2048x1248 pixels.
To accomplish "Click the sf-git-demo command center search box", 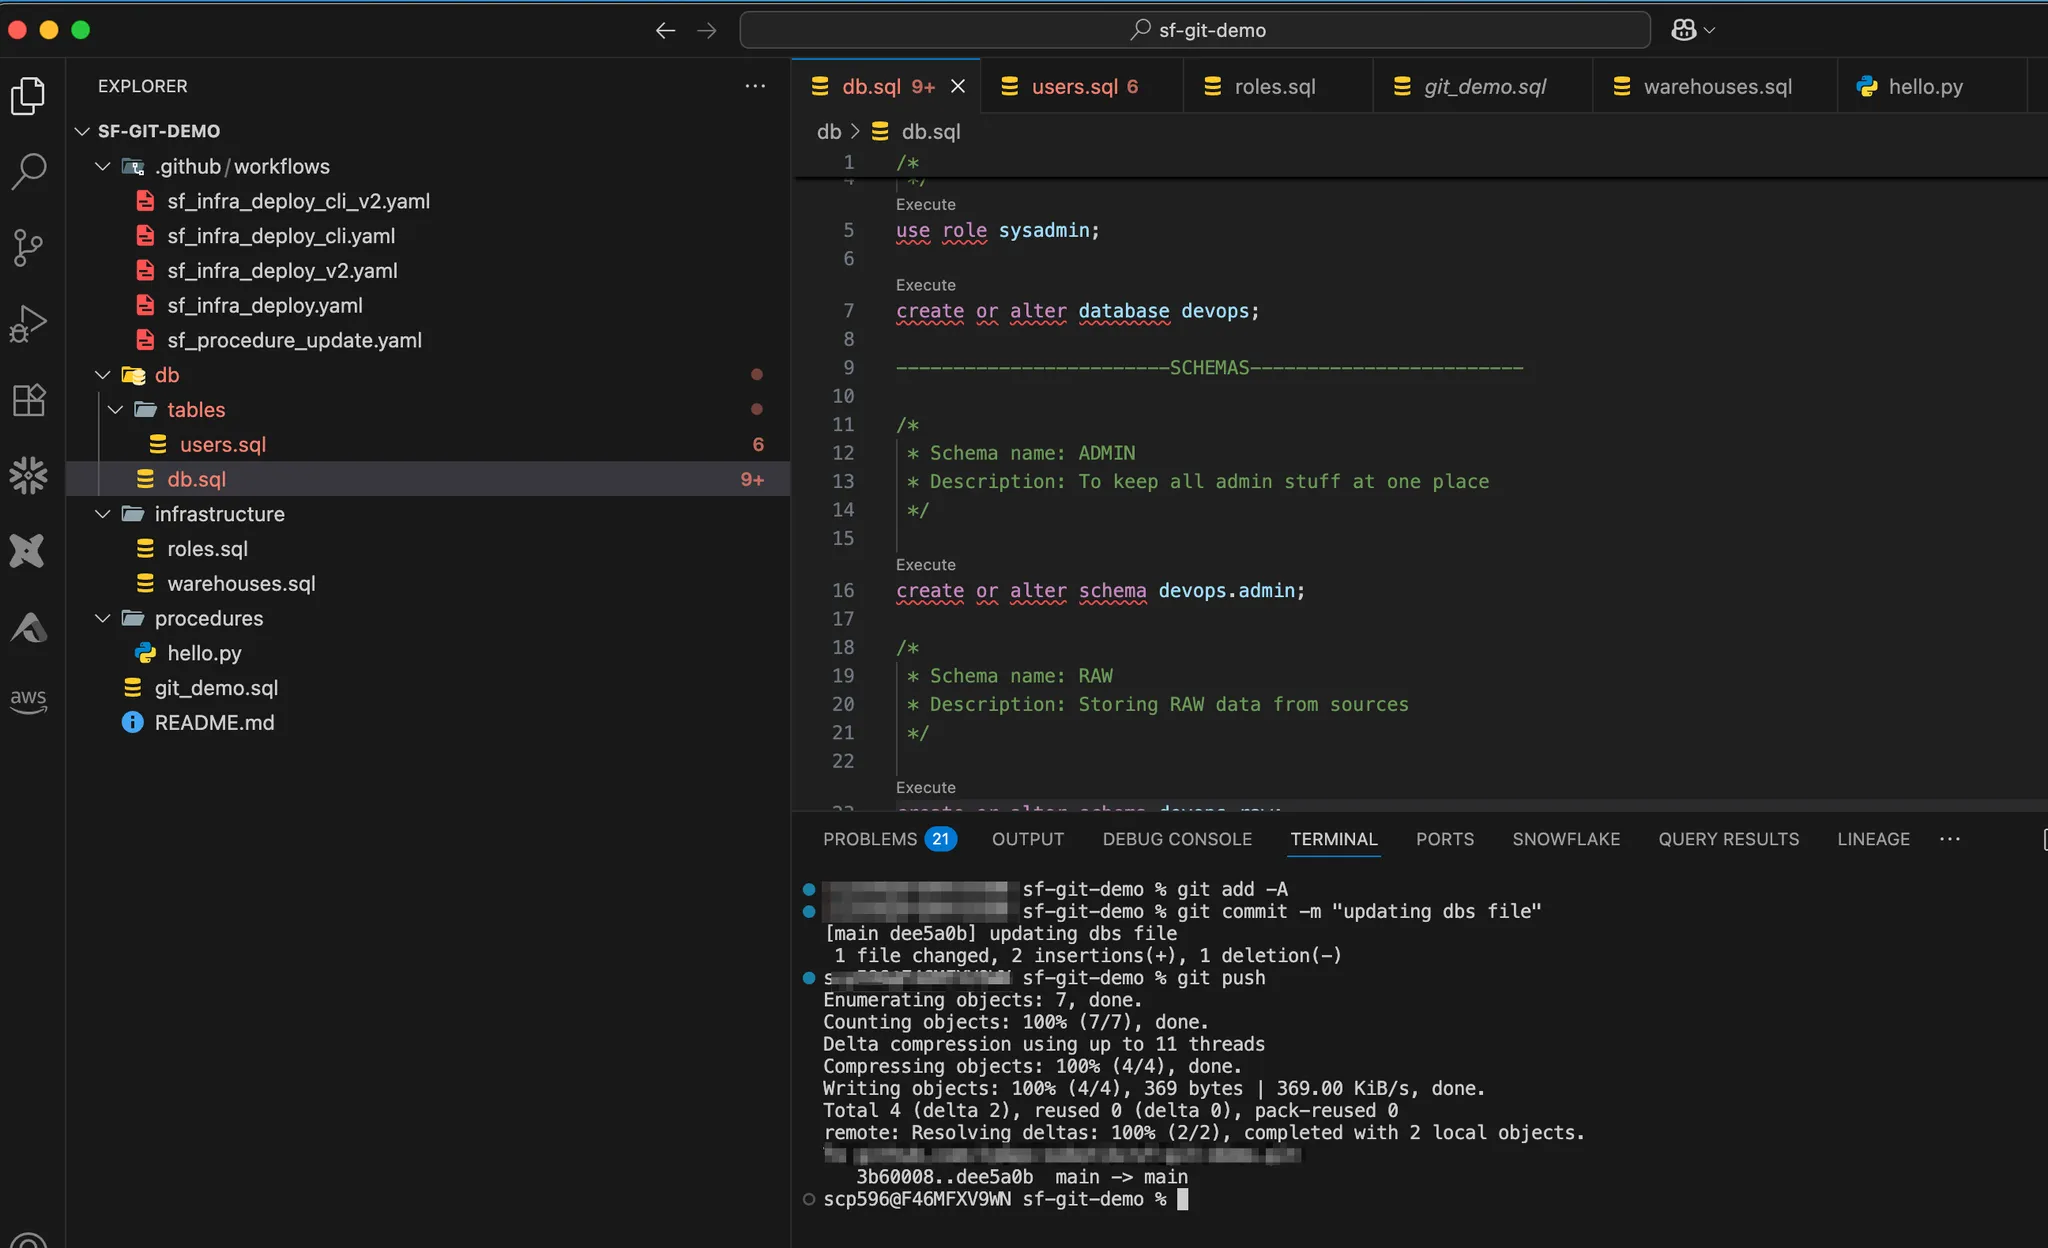I will coord(1195,30).
